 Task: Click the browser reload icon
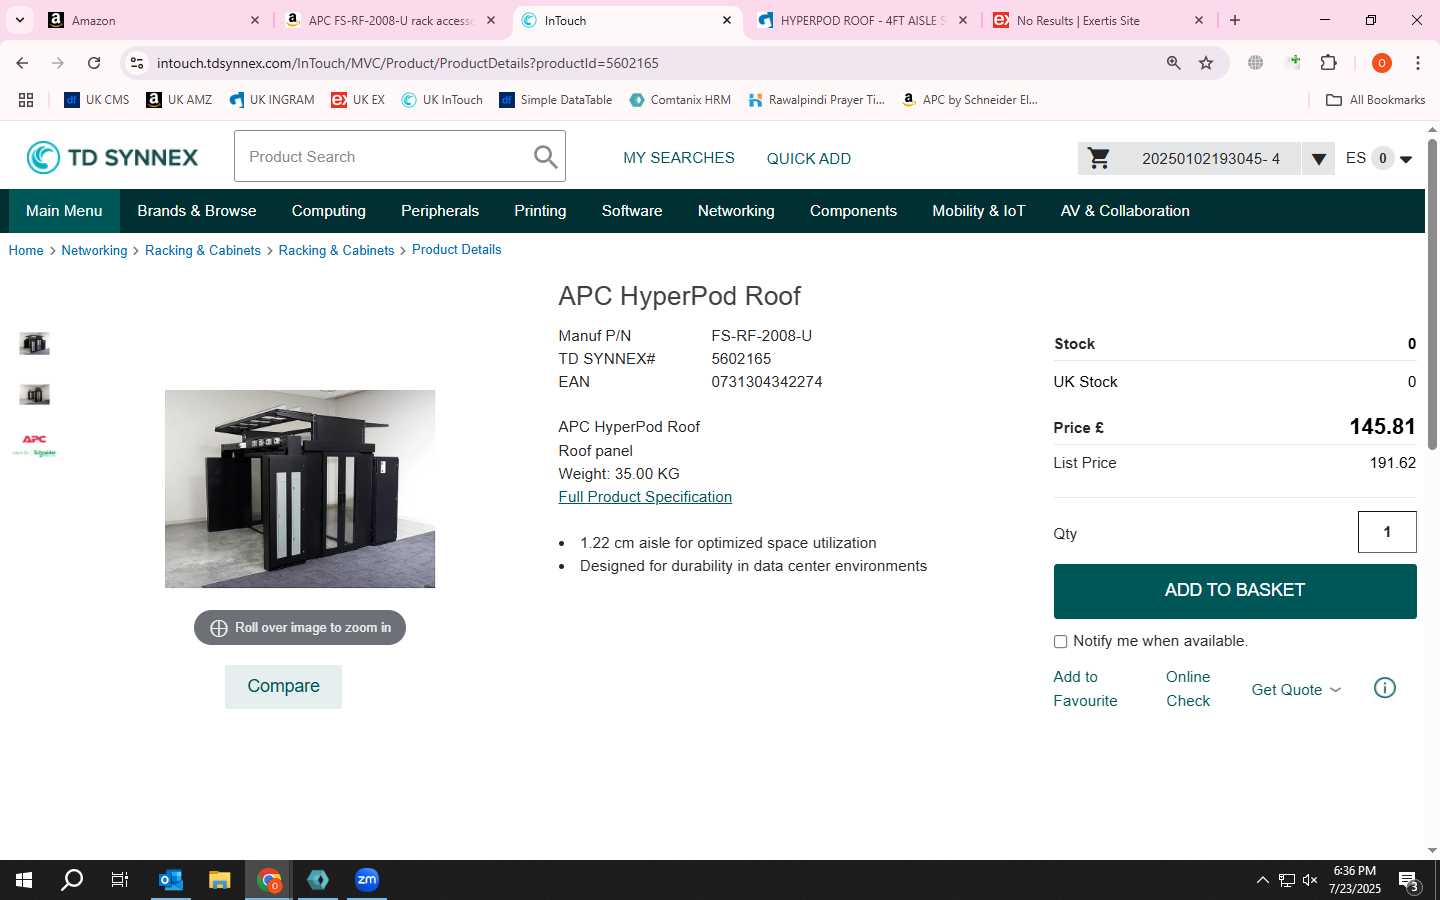coord(94,63)
